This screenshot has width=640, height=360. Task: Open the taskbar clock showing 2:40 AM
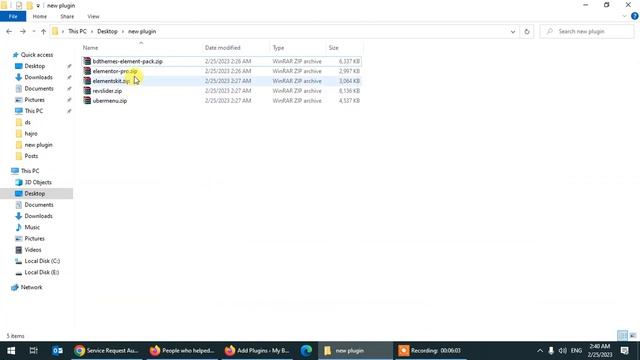click(600, 351)
